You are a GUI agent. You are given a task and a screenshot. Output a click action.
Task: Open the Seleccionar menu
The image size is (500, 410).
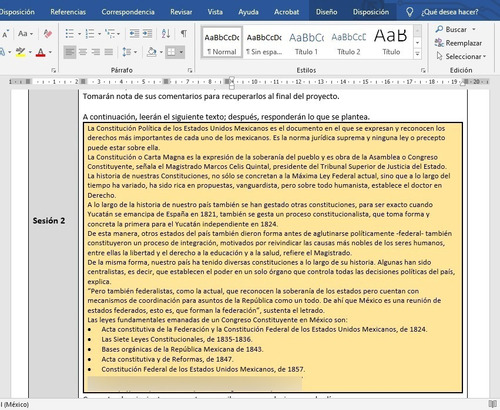coord(461,56)
